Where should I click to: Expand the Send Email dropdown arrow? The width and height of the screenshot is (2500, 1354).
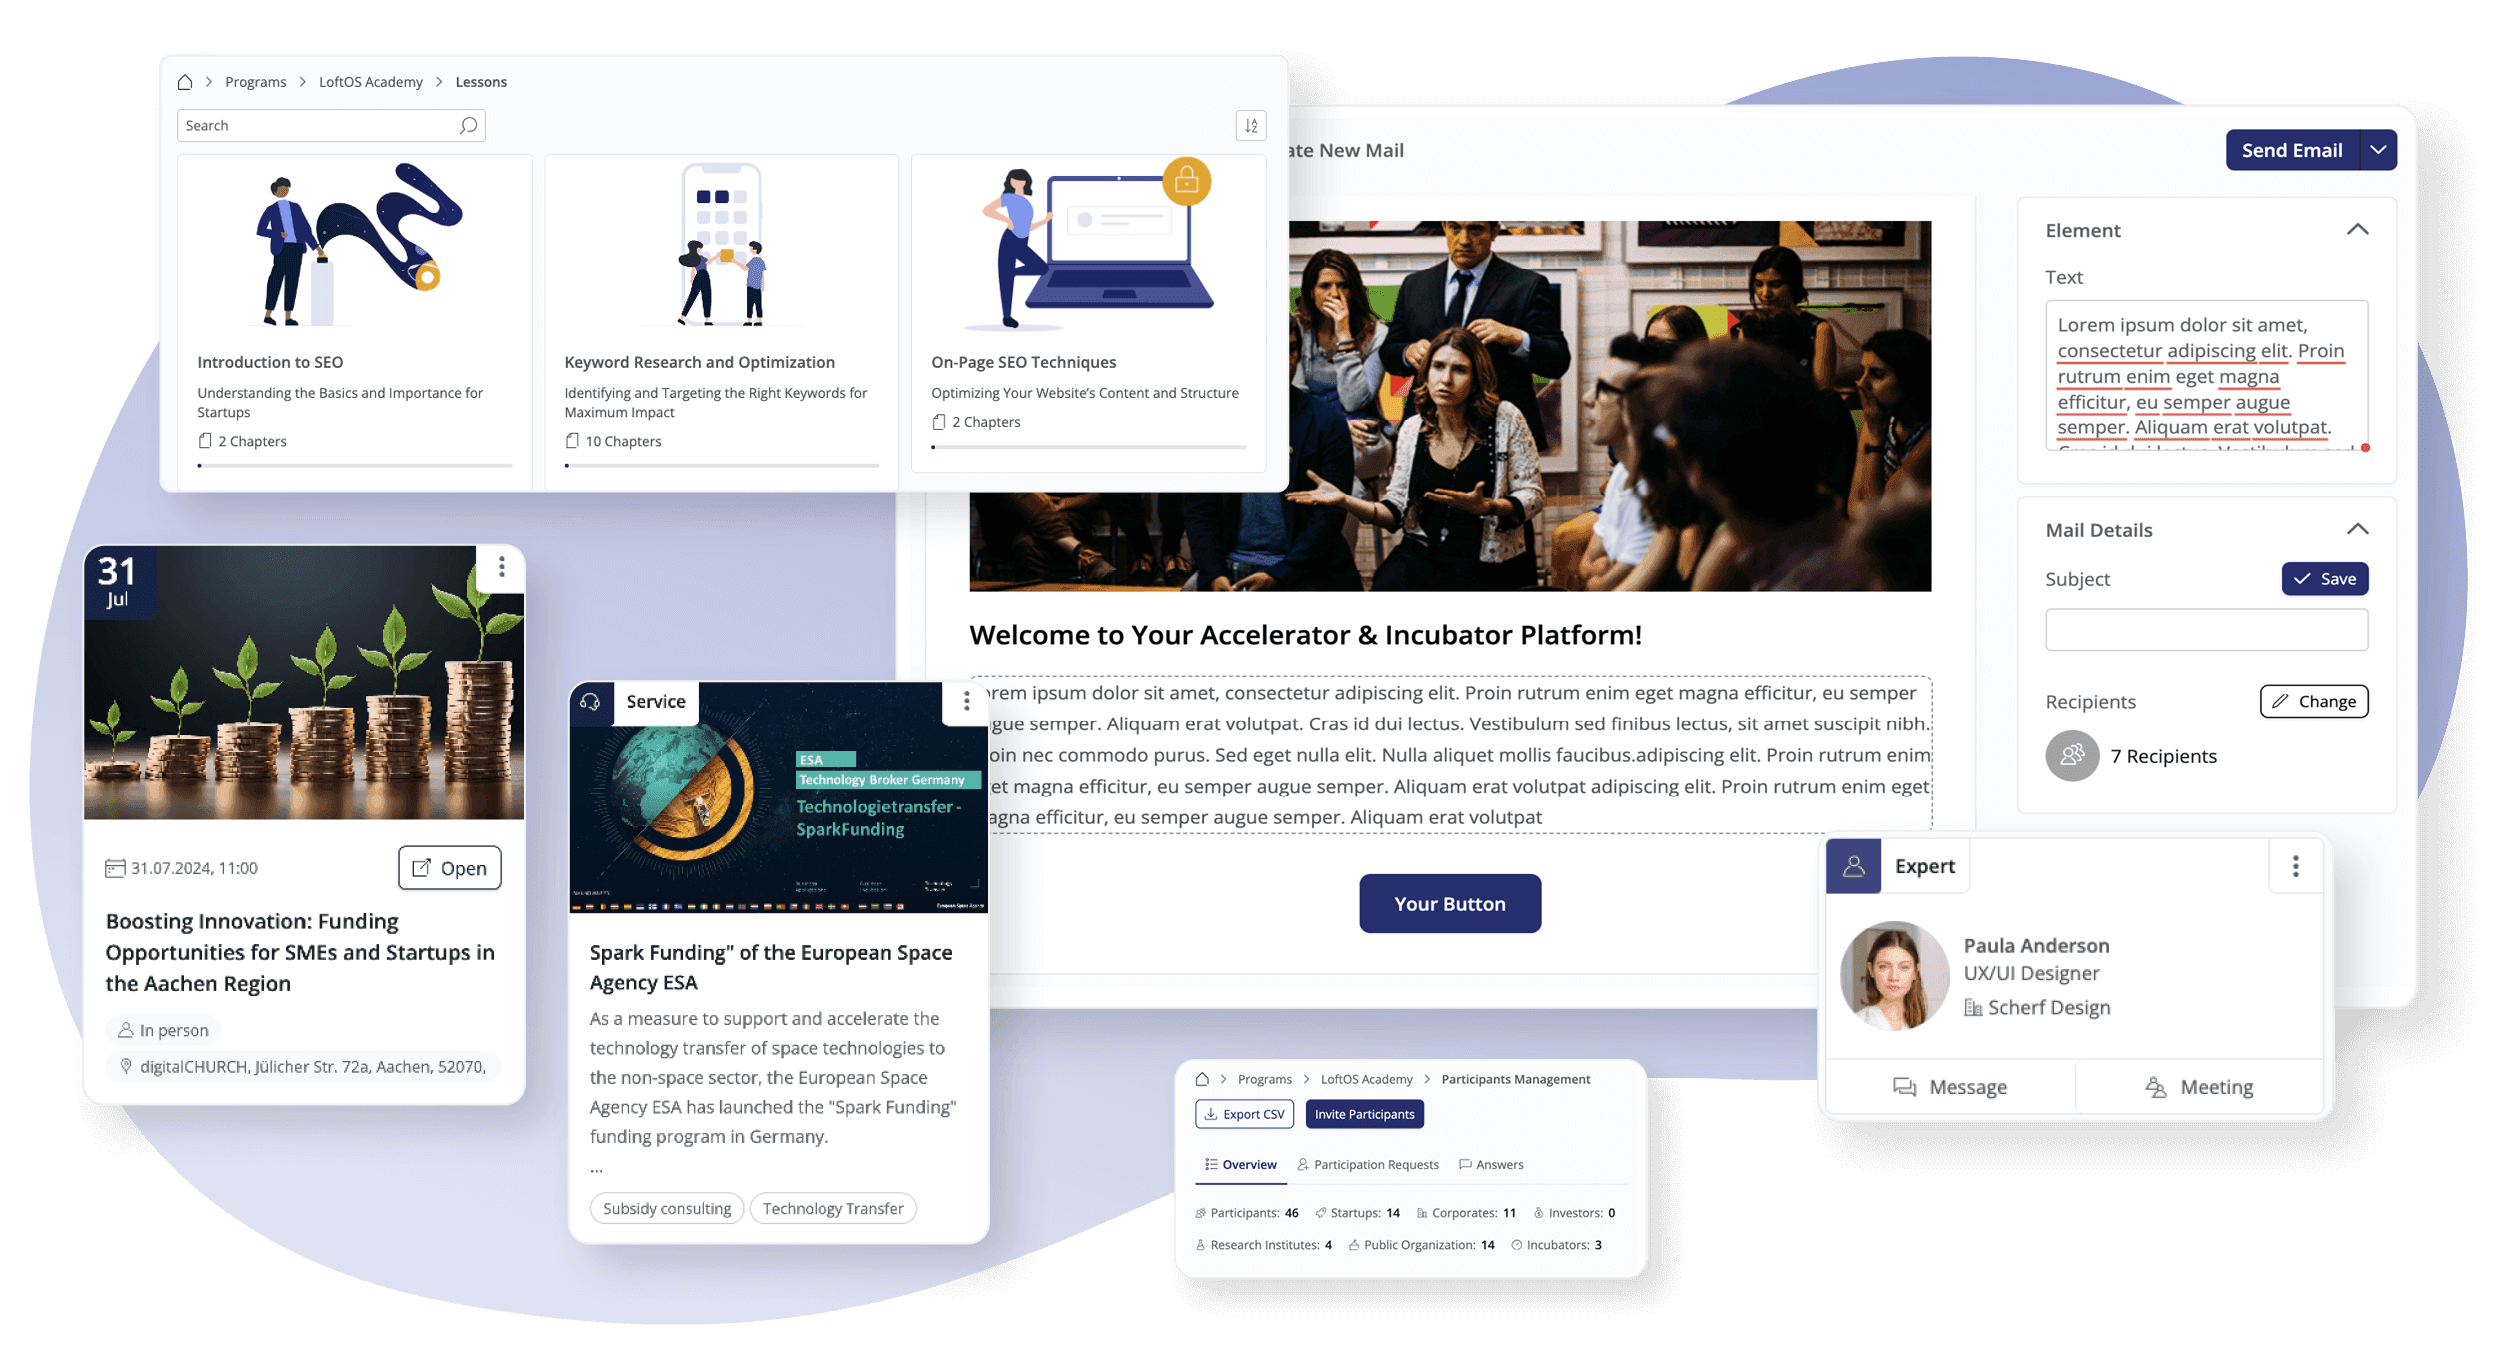(x=2383, y=150)
